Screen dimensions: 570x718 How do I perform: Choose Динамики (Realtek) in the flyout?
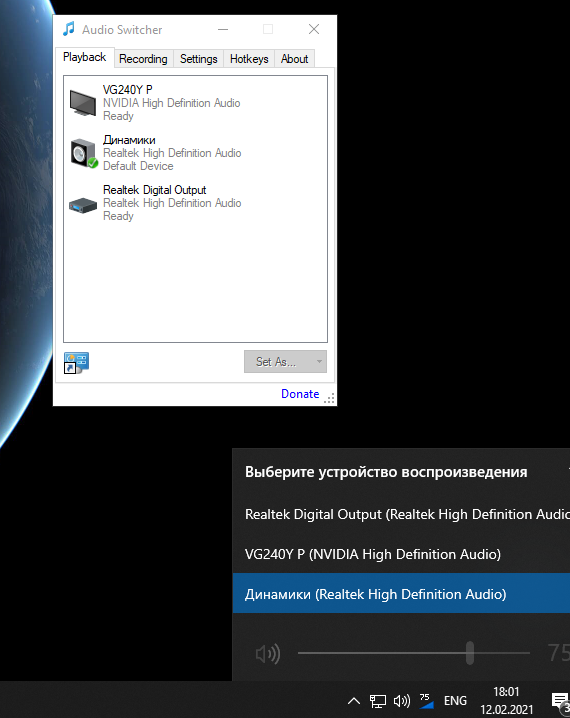(402, 593)
